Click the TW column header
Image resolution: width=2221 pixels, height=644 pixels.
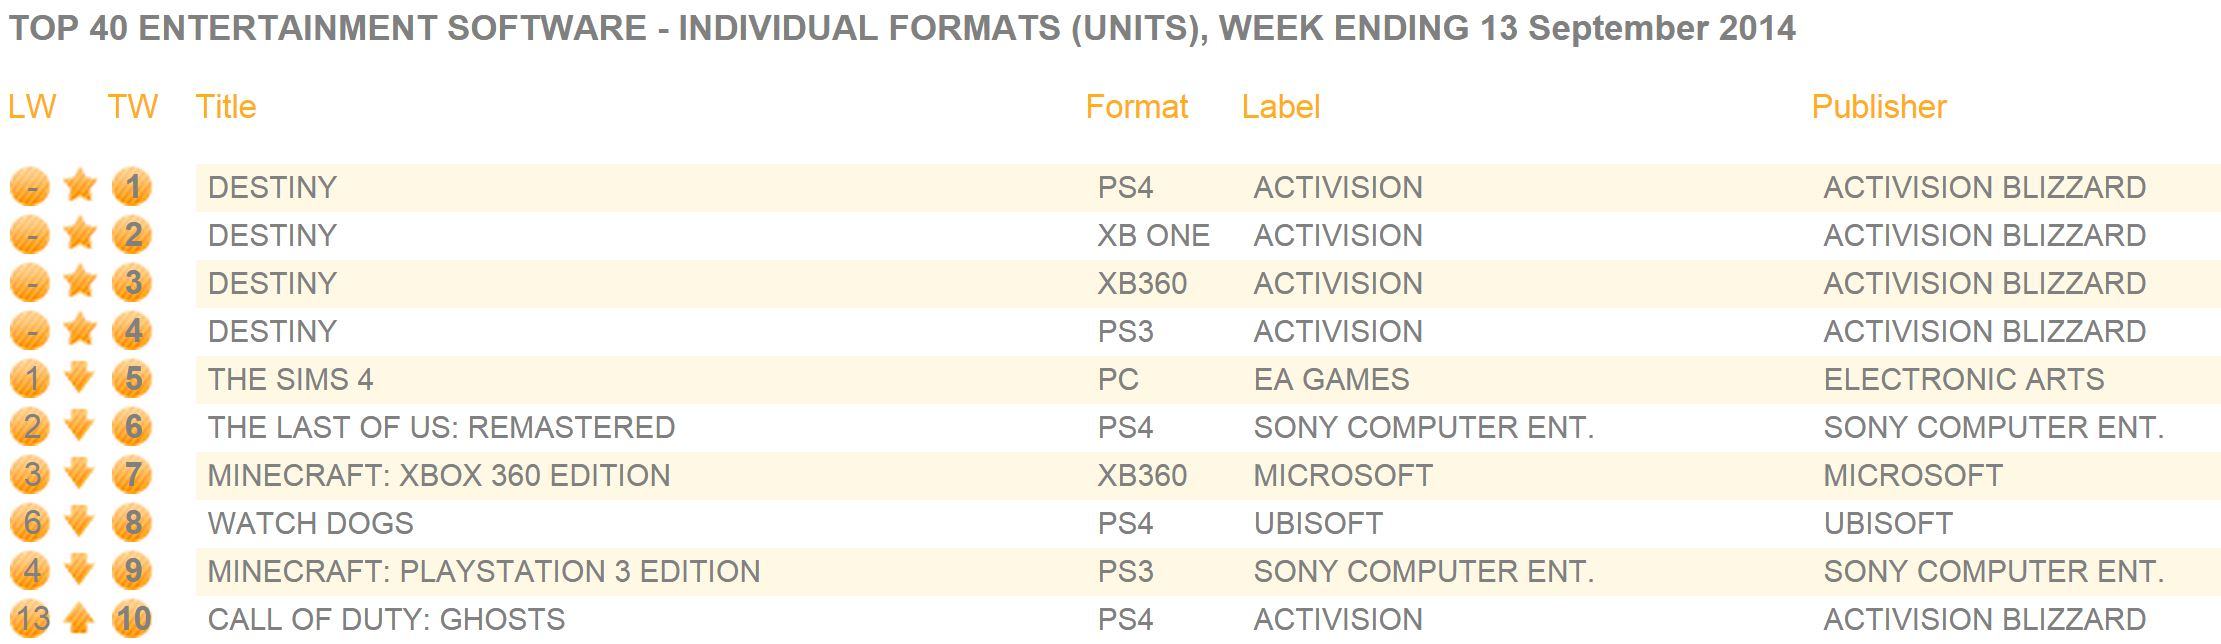click(133, 107)
